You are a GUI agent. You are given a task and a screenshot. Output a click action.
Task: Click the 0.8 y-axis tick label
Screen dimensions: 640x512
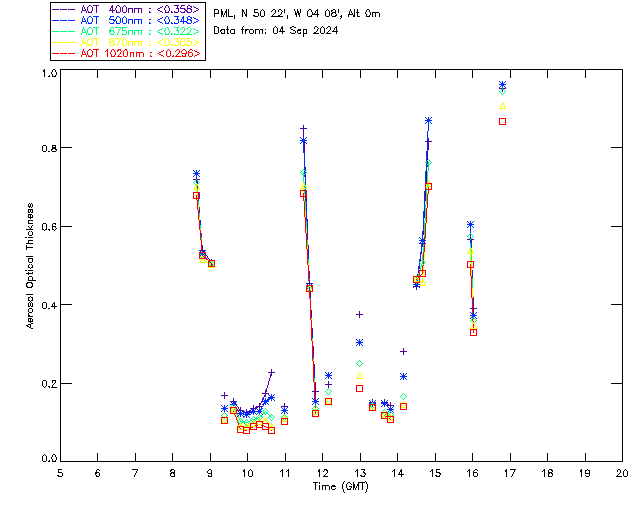click(49, 148)
